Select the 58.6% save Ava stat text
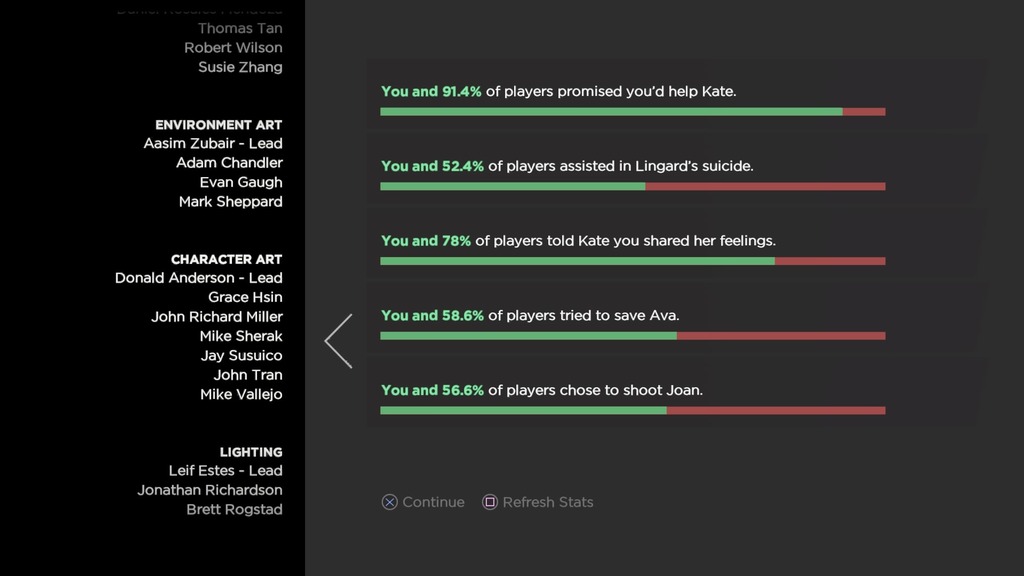This screenshot has width=1024, height=576. pyautogui.click(x=530, y=315)
